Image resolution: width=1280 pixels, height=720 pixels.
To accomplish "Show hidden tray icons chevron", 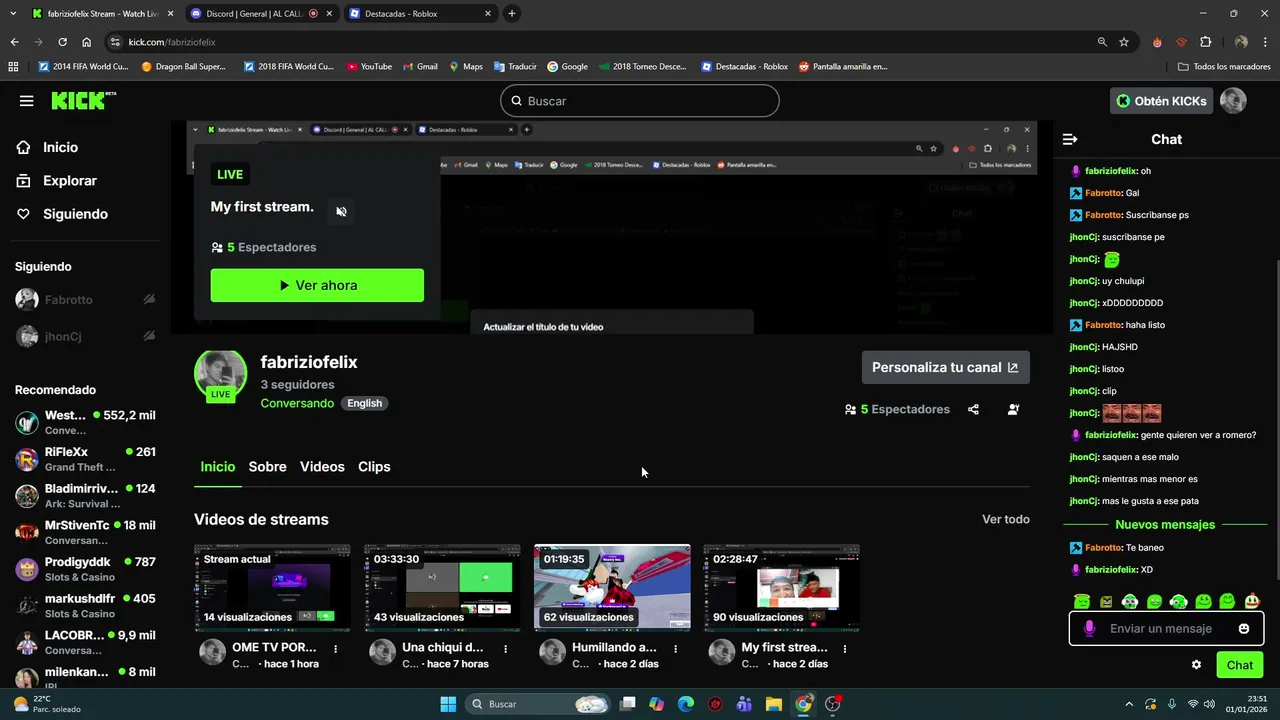I will pyautogui.click(x=1129, y=704).
